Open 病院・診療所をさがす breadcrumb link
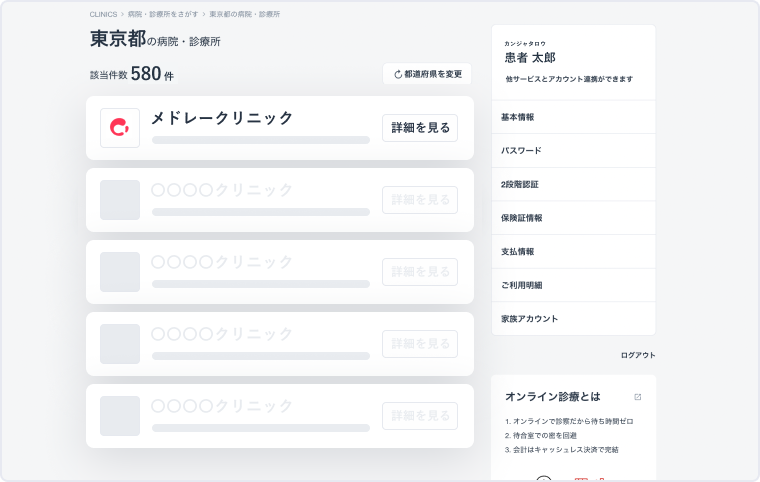This screenshot has height=482, width=760. (162, 15)
